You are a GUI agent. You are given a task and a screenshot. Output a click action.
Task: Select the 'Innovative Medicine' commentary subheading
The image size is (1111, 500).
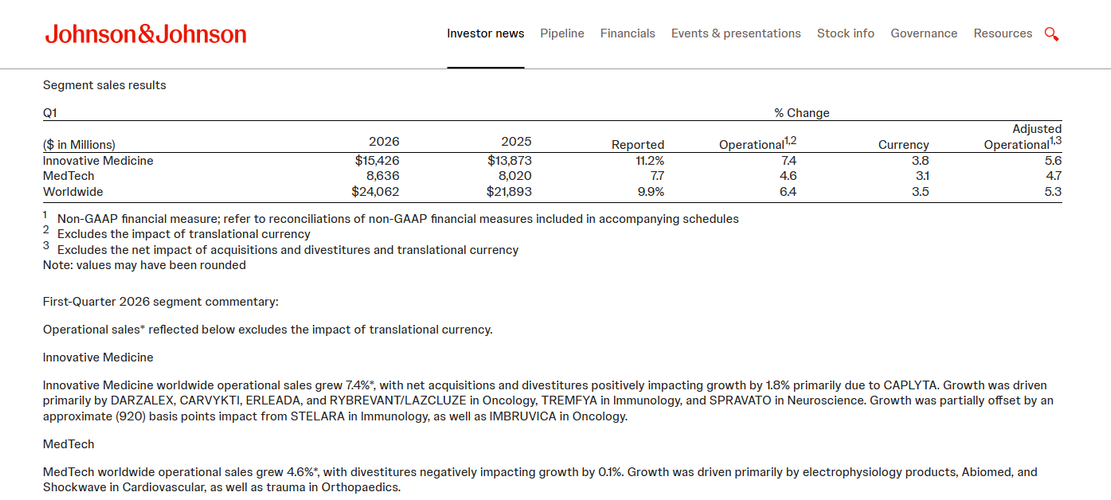point(98,357)
